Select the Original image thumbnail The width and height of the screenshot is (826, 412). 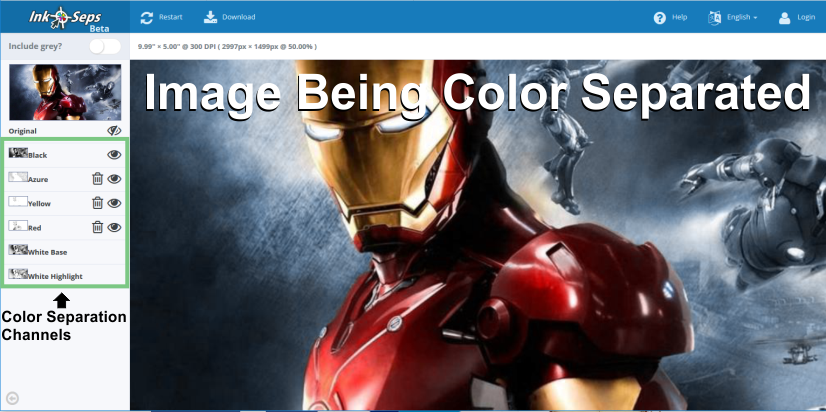tap(65, 92)
